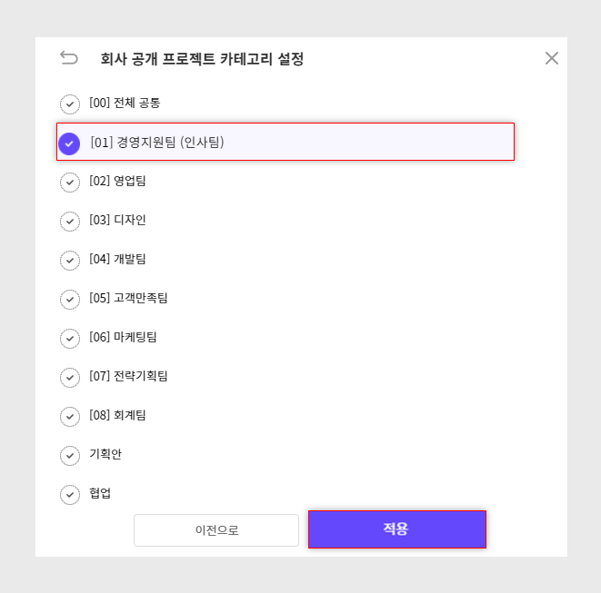The width and height of the screenshot is (601, 593).
Task: Pick the [06] 마케팅팀 category label
Action: coord(123,337)
